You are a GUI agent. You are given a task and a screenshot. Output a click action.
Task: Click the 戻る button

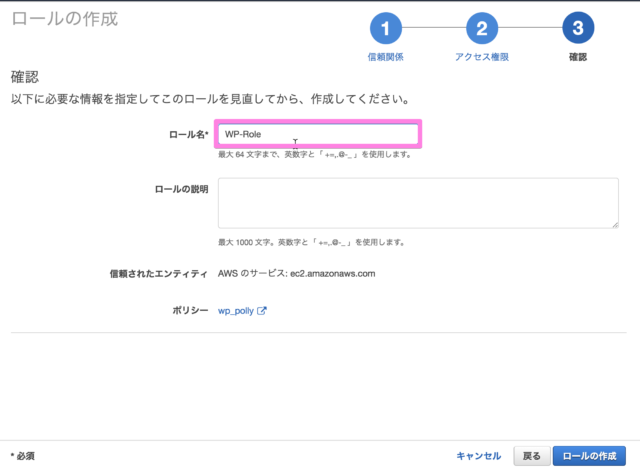point(532,456)
